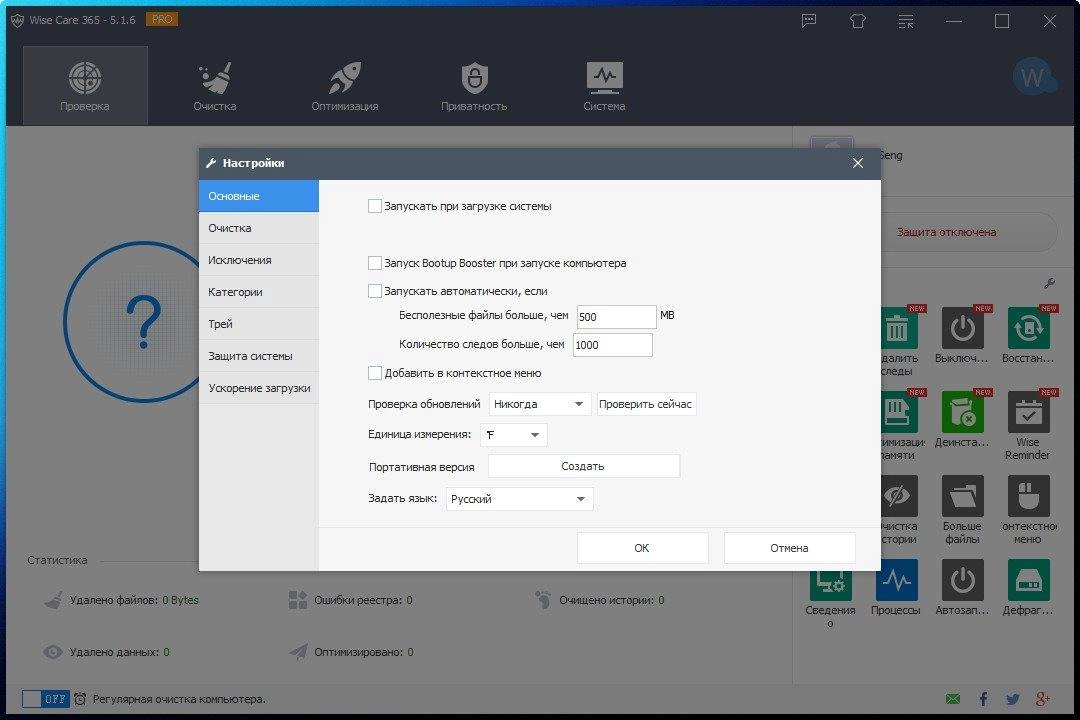Select the Основные settings tab
The width and height of the screenshot is (1080, 720).
[x=259, y=196]
